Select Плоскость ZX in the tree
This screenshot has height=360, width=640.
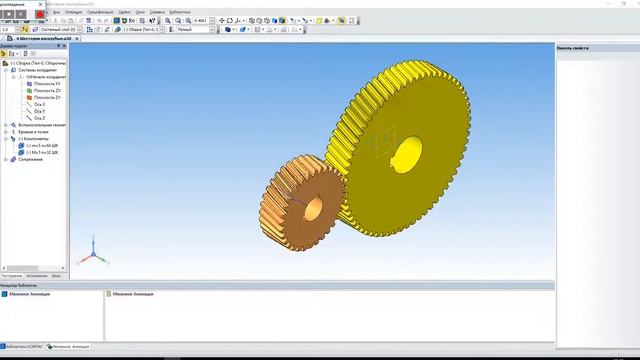pyautogui.click(x=47, y=91)
